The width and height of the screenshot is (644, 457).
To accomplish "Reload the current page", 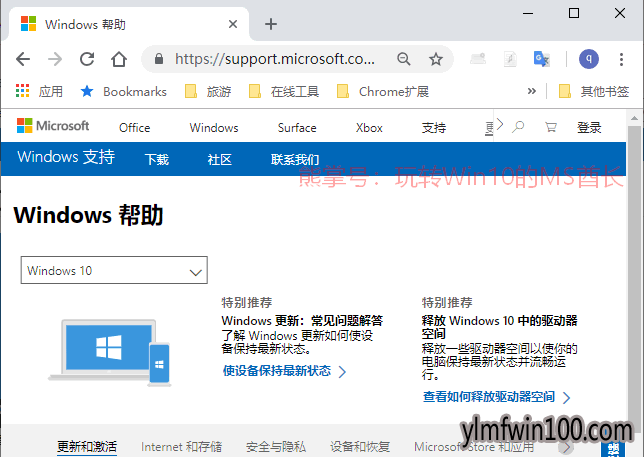I will coord(87,60).
